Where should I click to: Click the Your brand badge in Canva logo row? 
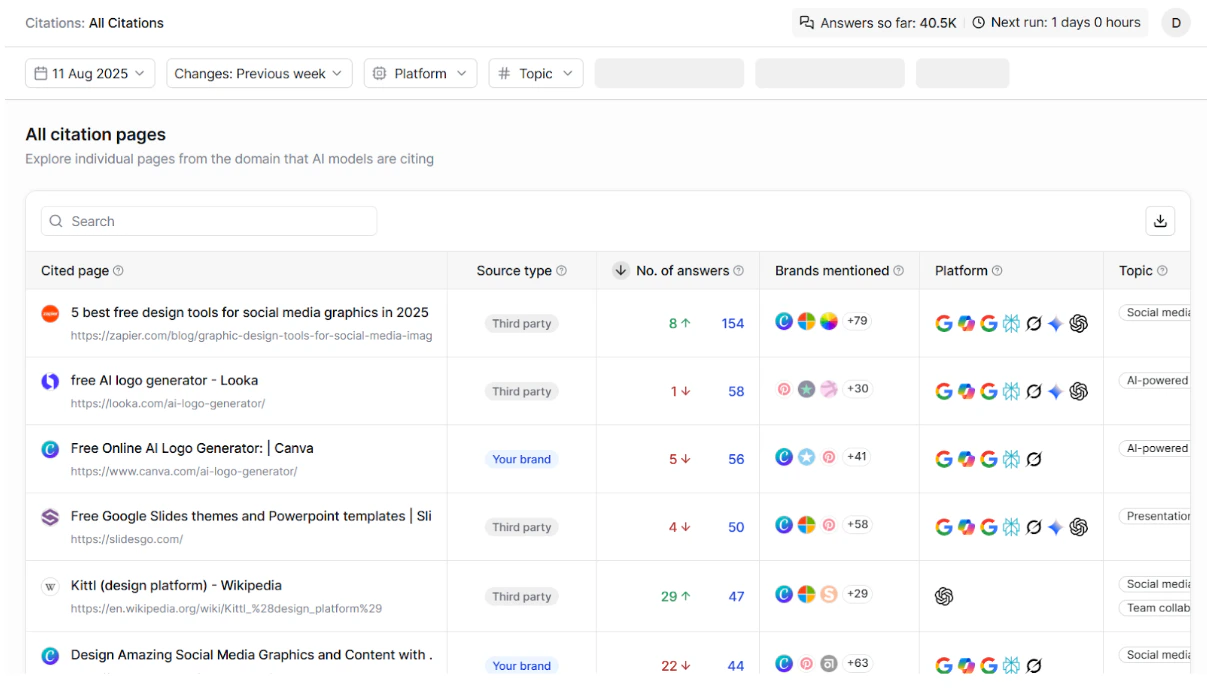tap(521, 459)
